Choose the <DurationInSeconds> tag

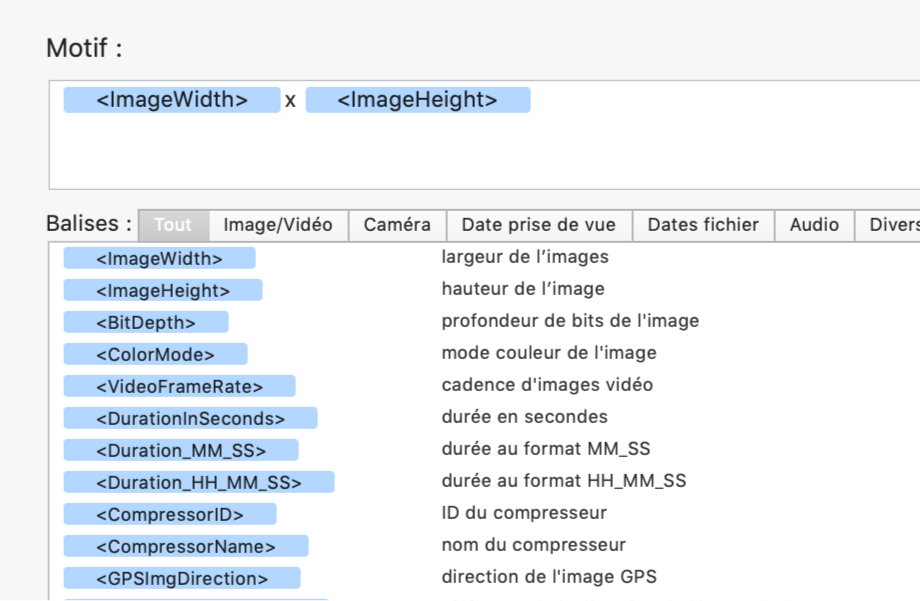coord(190,419)
